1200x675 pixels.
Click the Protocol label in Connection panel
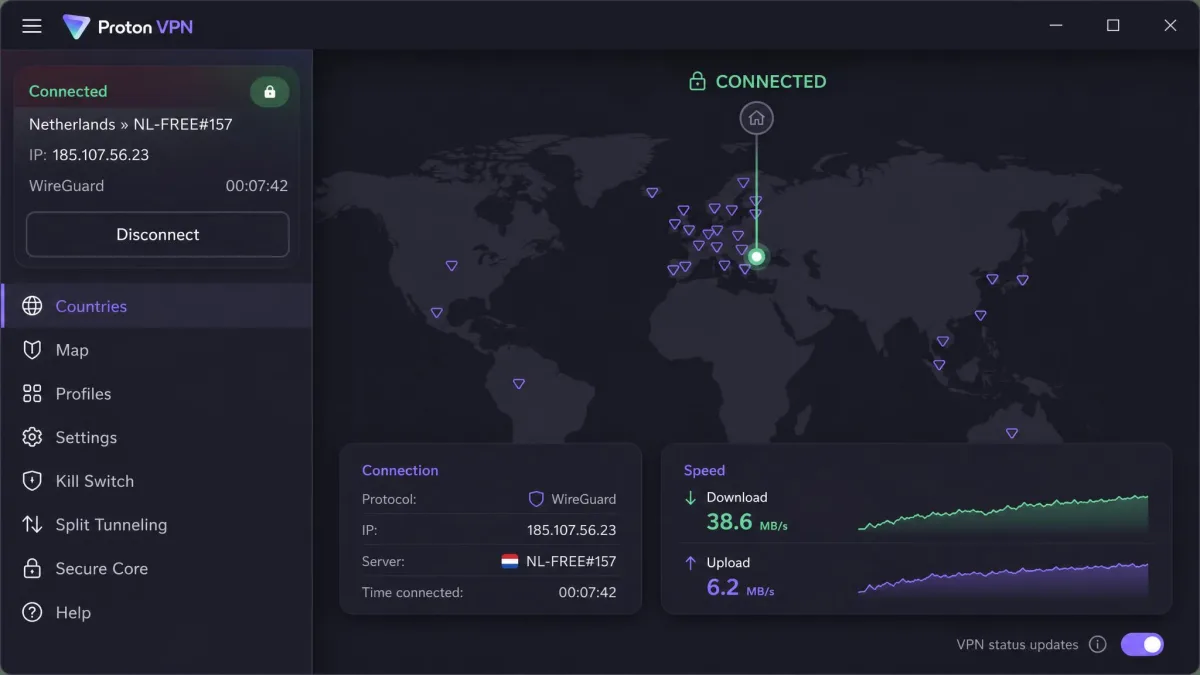[x=389, y=499]
